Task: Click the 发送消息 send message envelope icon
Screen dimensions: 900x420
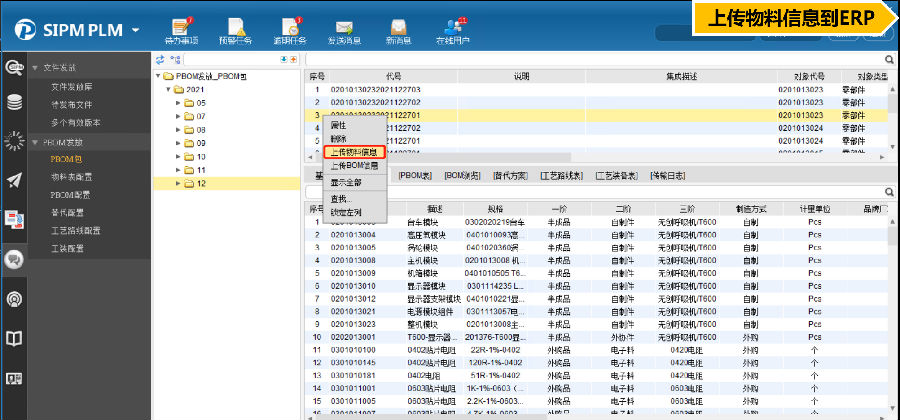Action: point(345,27)
